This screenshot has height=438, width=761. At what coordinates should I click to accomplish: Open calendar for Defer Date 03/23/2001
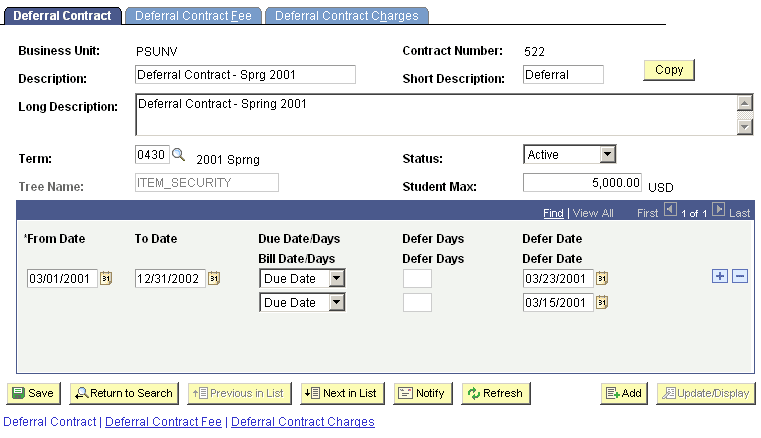point(602,278)
